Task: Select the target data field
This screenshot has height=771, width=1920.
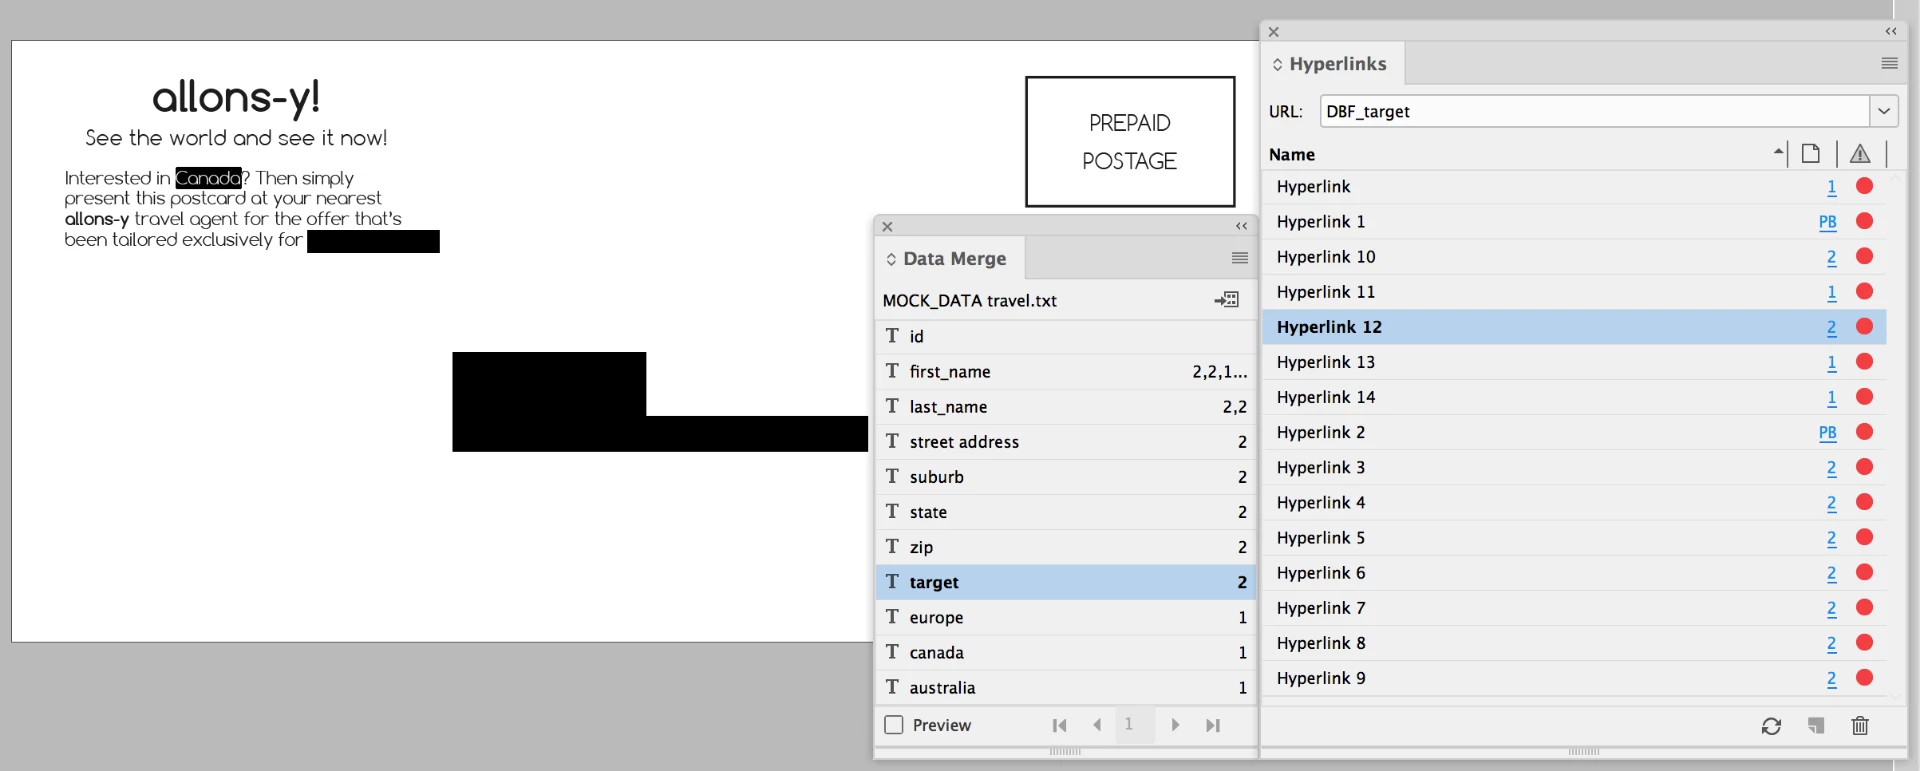Action: [1066, 582]
